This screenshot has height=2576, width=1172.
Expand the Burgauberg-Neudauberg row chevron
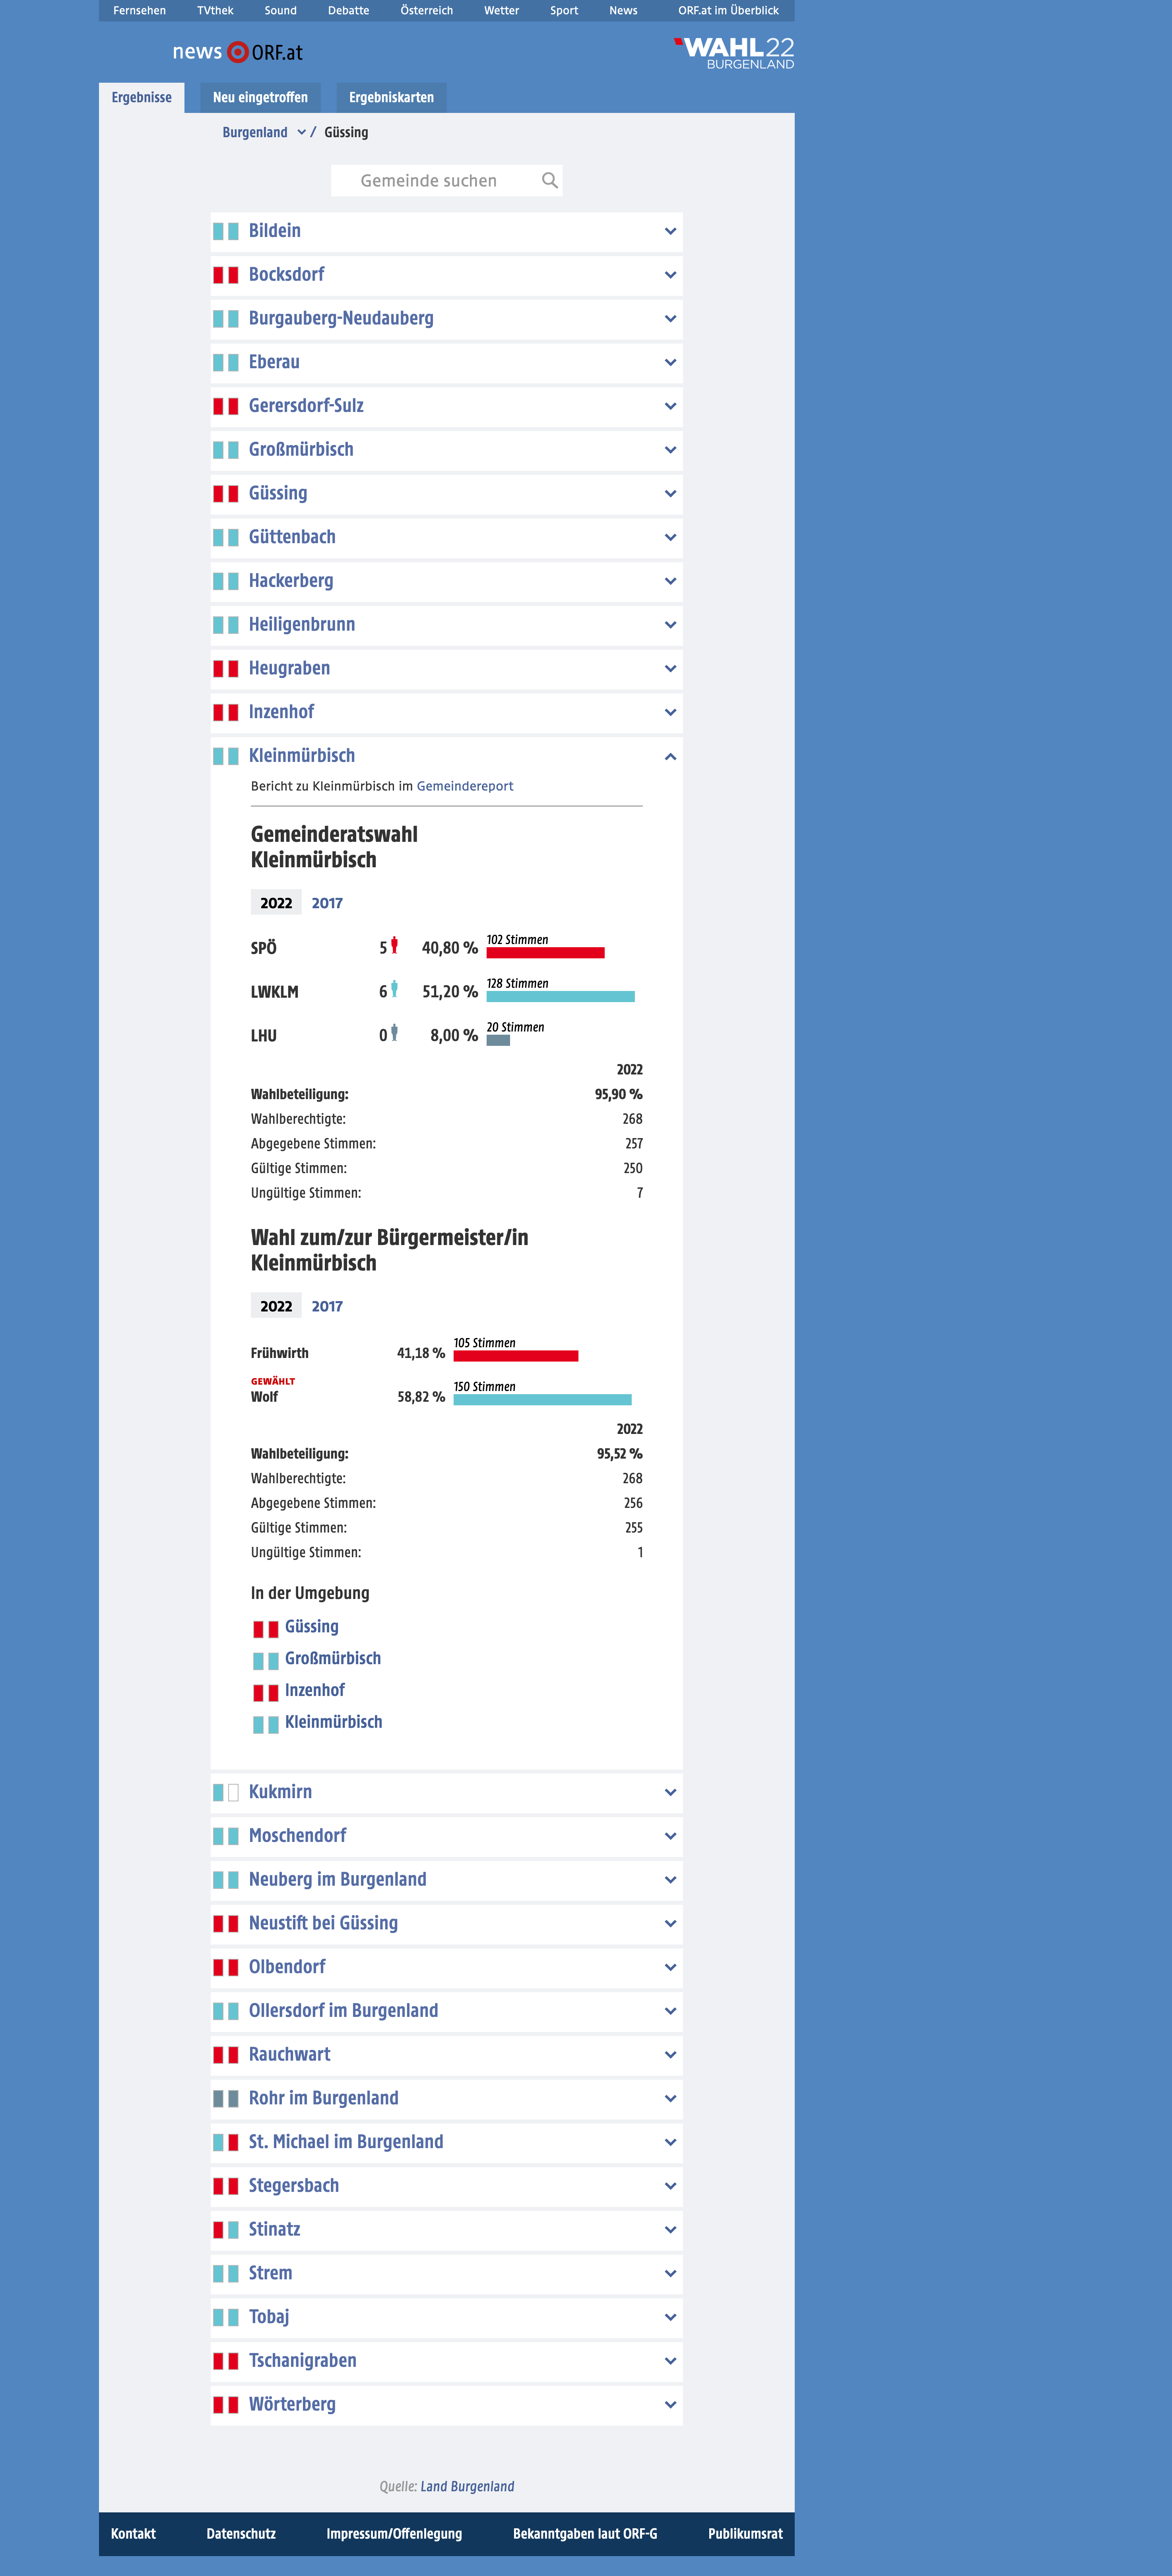pyautogui.click(x=670, y=319)
